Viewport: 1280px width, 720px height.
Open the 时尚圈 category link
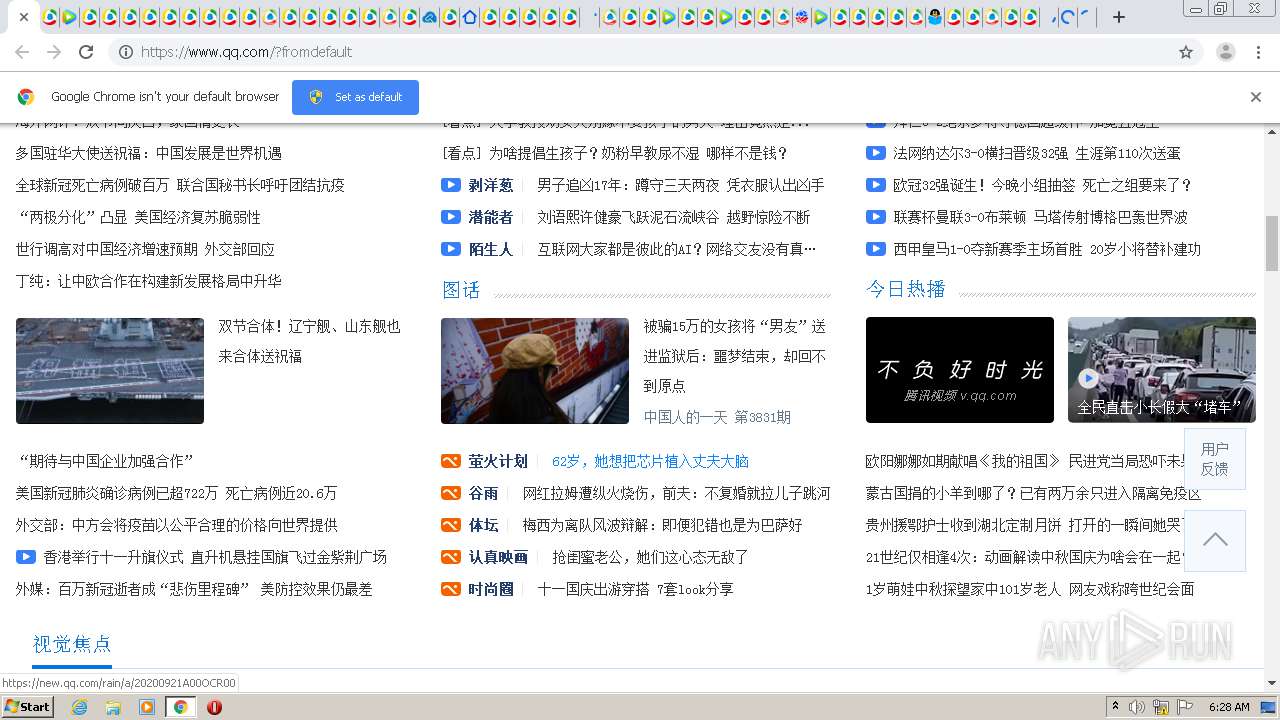coord(491,589)
